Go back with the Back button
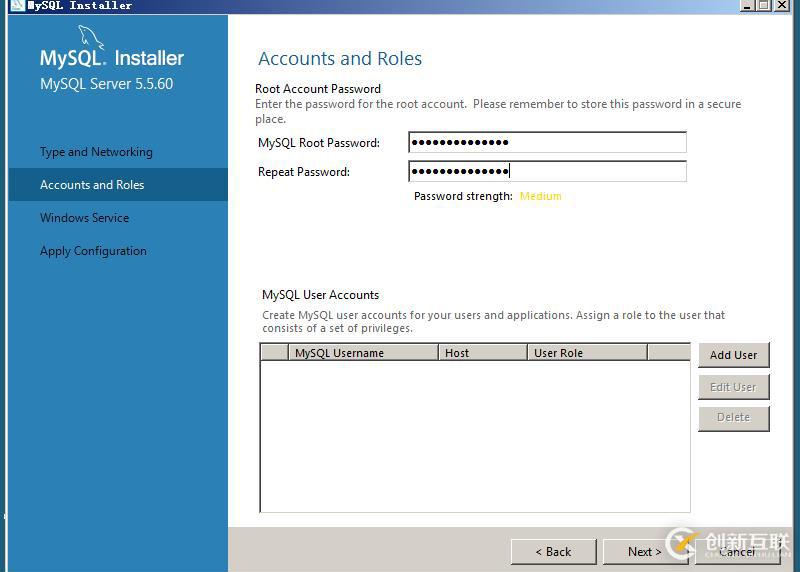The height and width of the screenshot is (572, 800). point(553,552)
